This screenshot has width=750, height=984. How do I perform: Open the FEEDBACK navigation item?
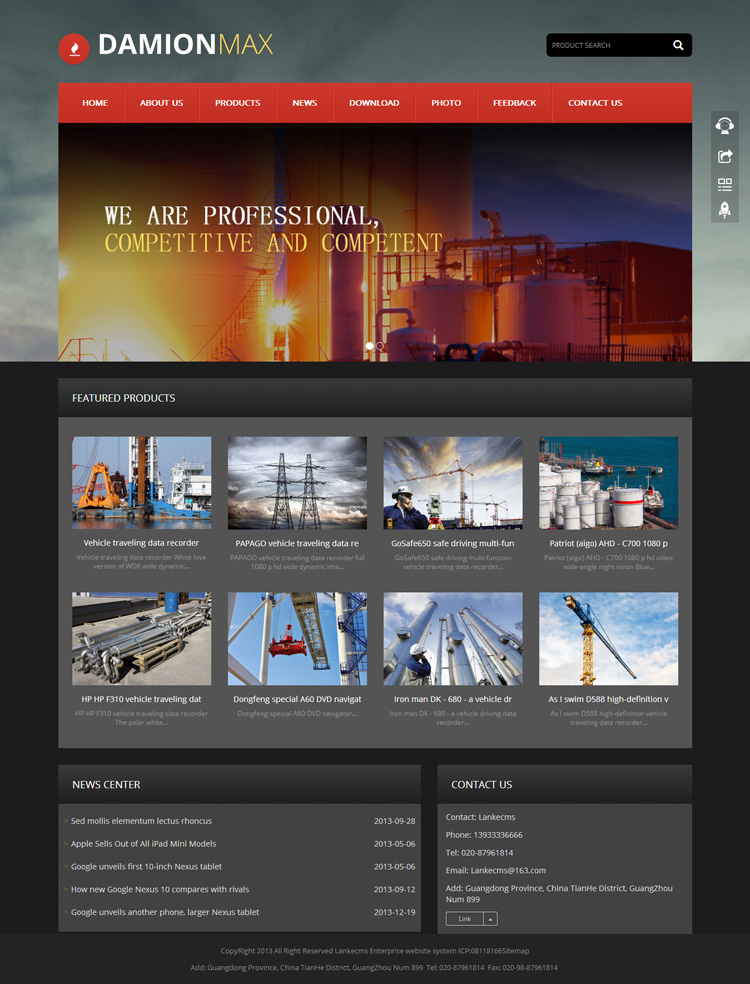click(515, 103)
